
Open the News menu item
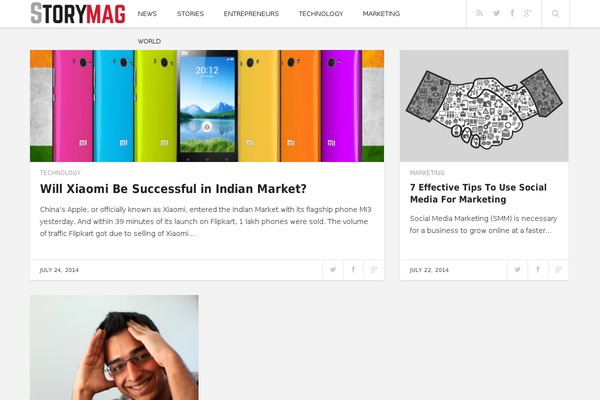click(x=147, y=14)
